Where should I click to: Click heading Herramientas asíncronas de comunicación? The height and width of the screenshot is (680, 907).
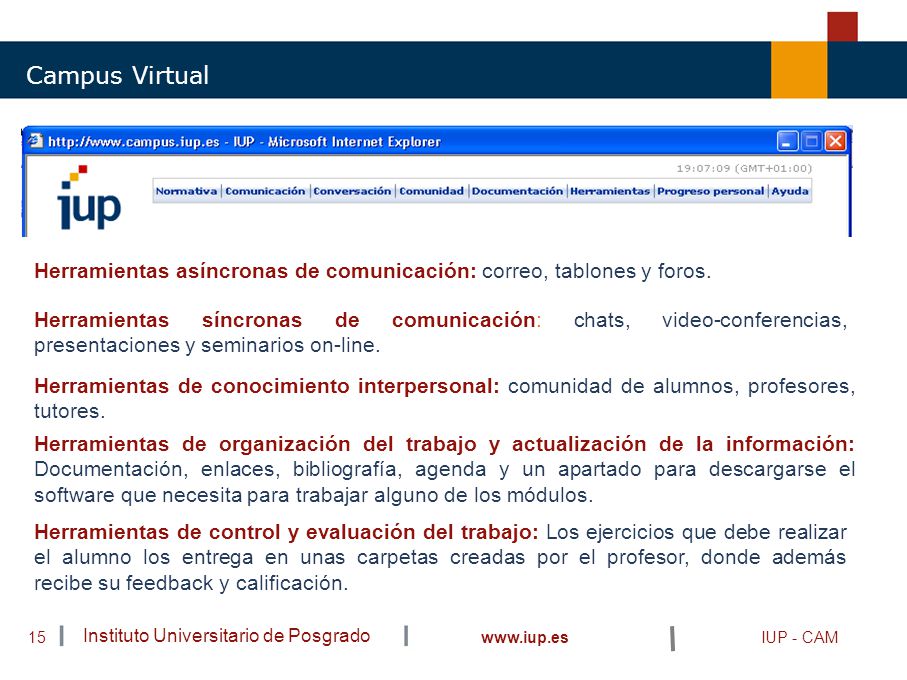coord(255,271)
